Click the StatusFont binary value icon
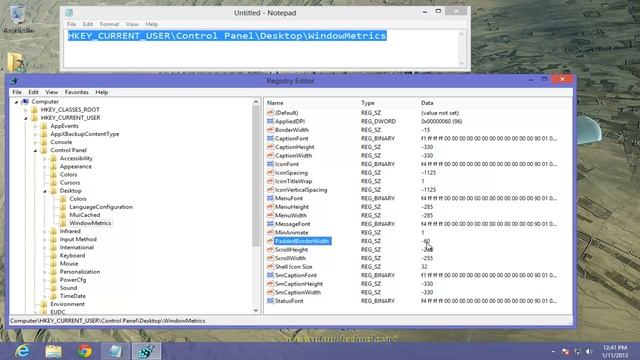This screenshot has width=640, height=360. (x=270, y=301)
